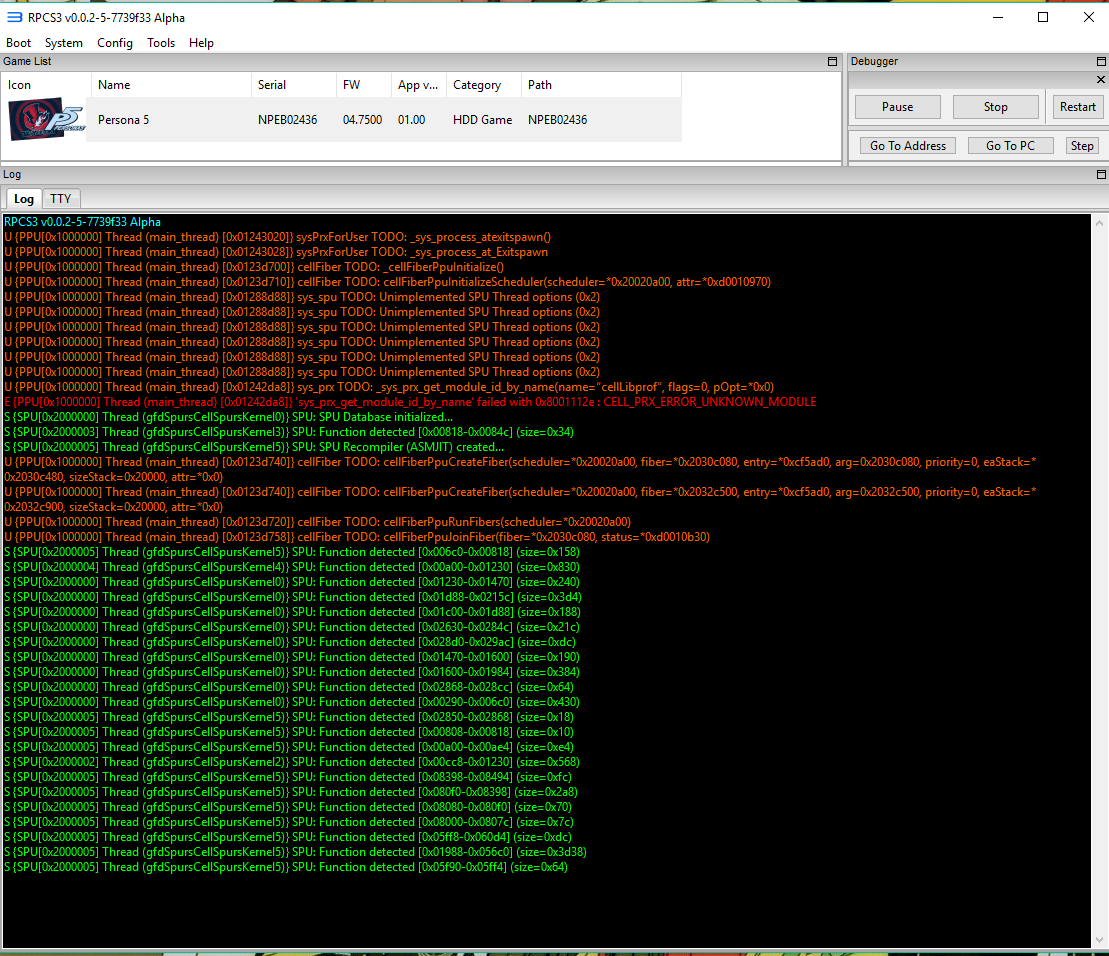Undock the Debugger panel

1101,62
